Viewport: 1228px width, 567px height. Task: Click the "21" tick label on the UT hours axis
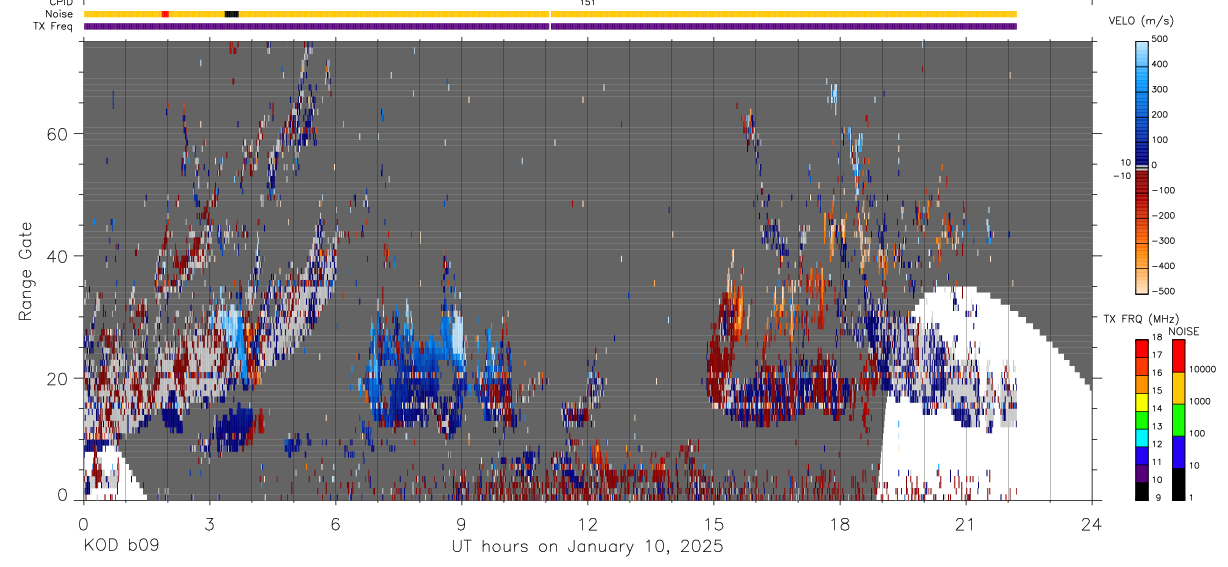965,524
